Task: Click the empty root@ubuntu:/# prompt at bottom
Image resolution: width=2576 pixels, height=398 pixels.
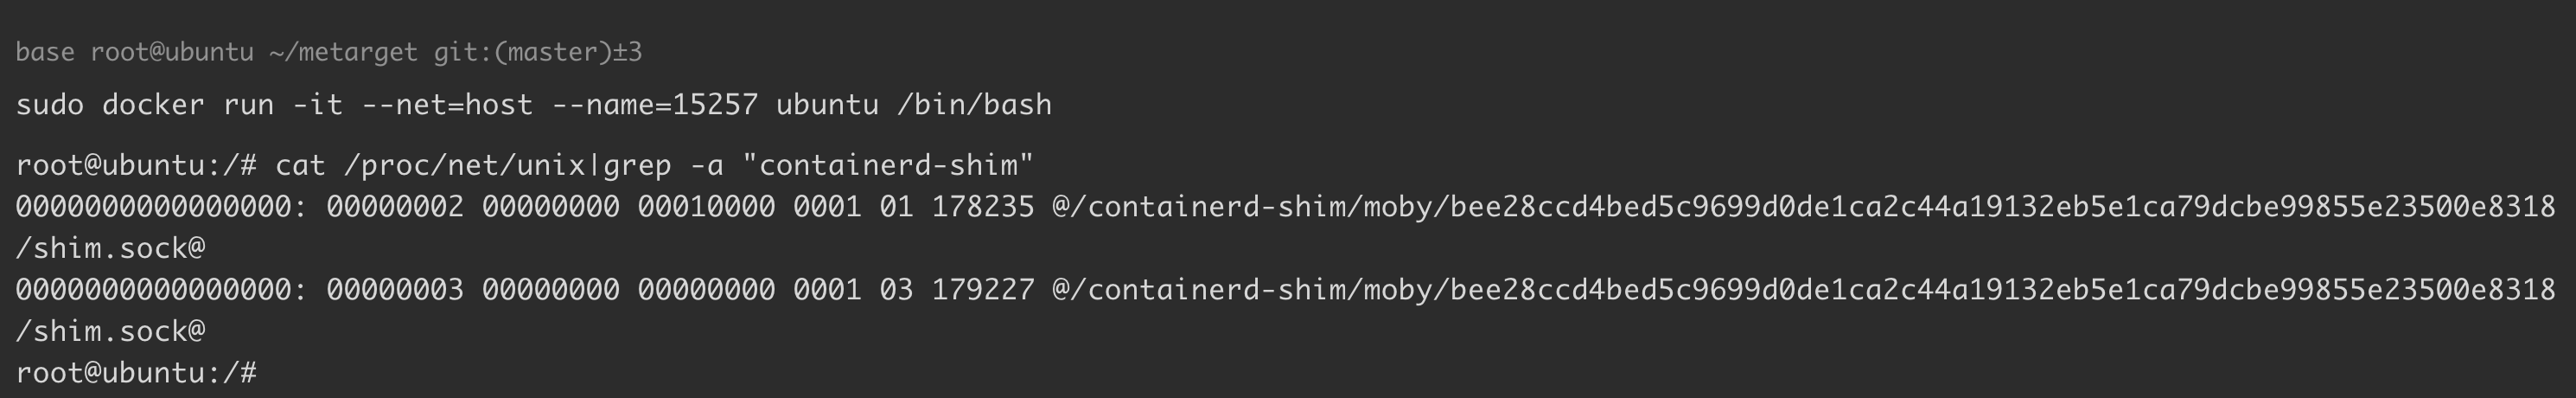Action: 136,373
